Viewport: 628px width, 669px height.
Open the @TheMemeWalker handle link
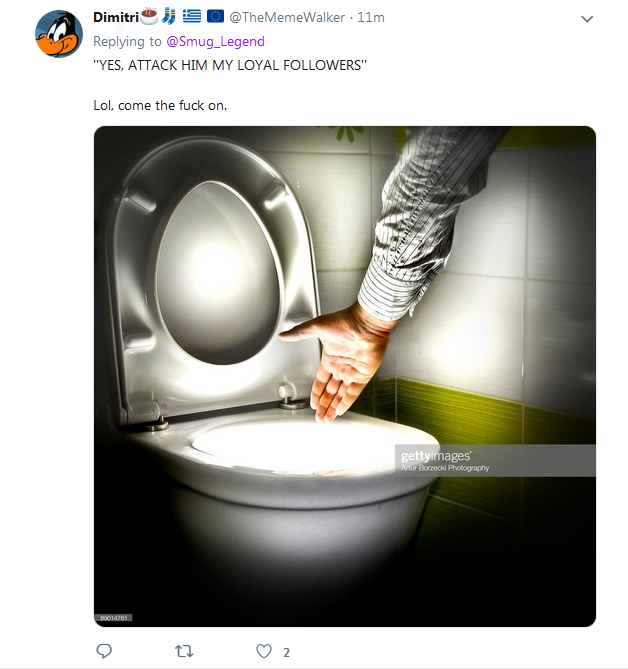[x=287, y=17]
